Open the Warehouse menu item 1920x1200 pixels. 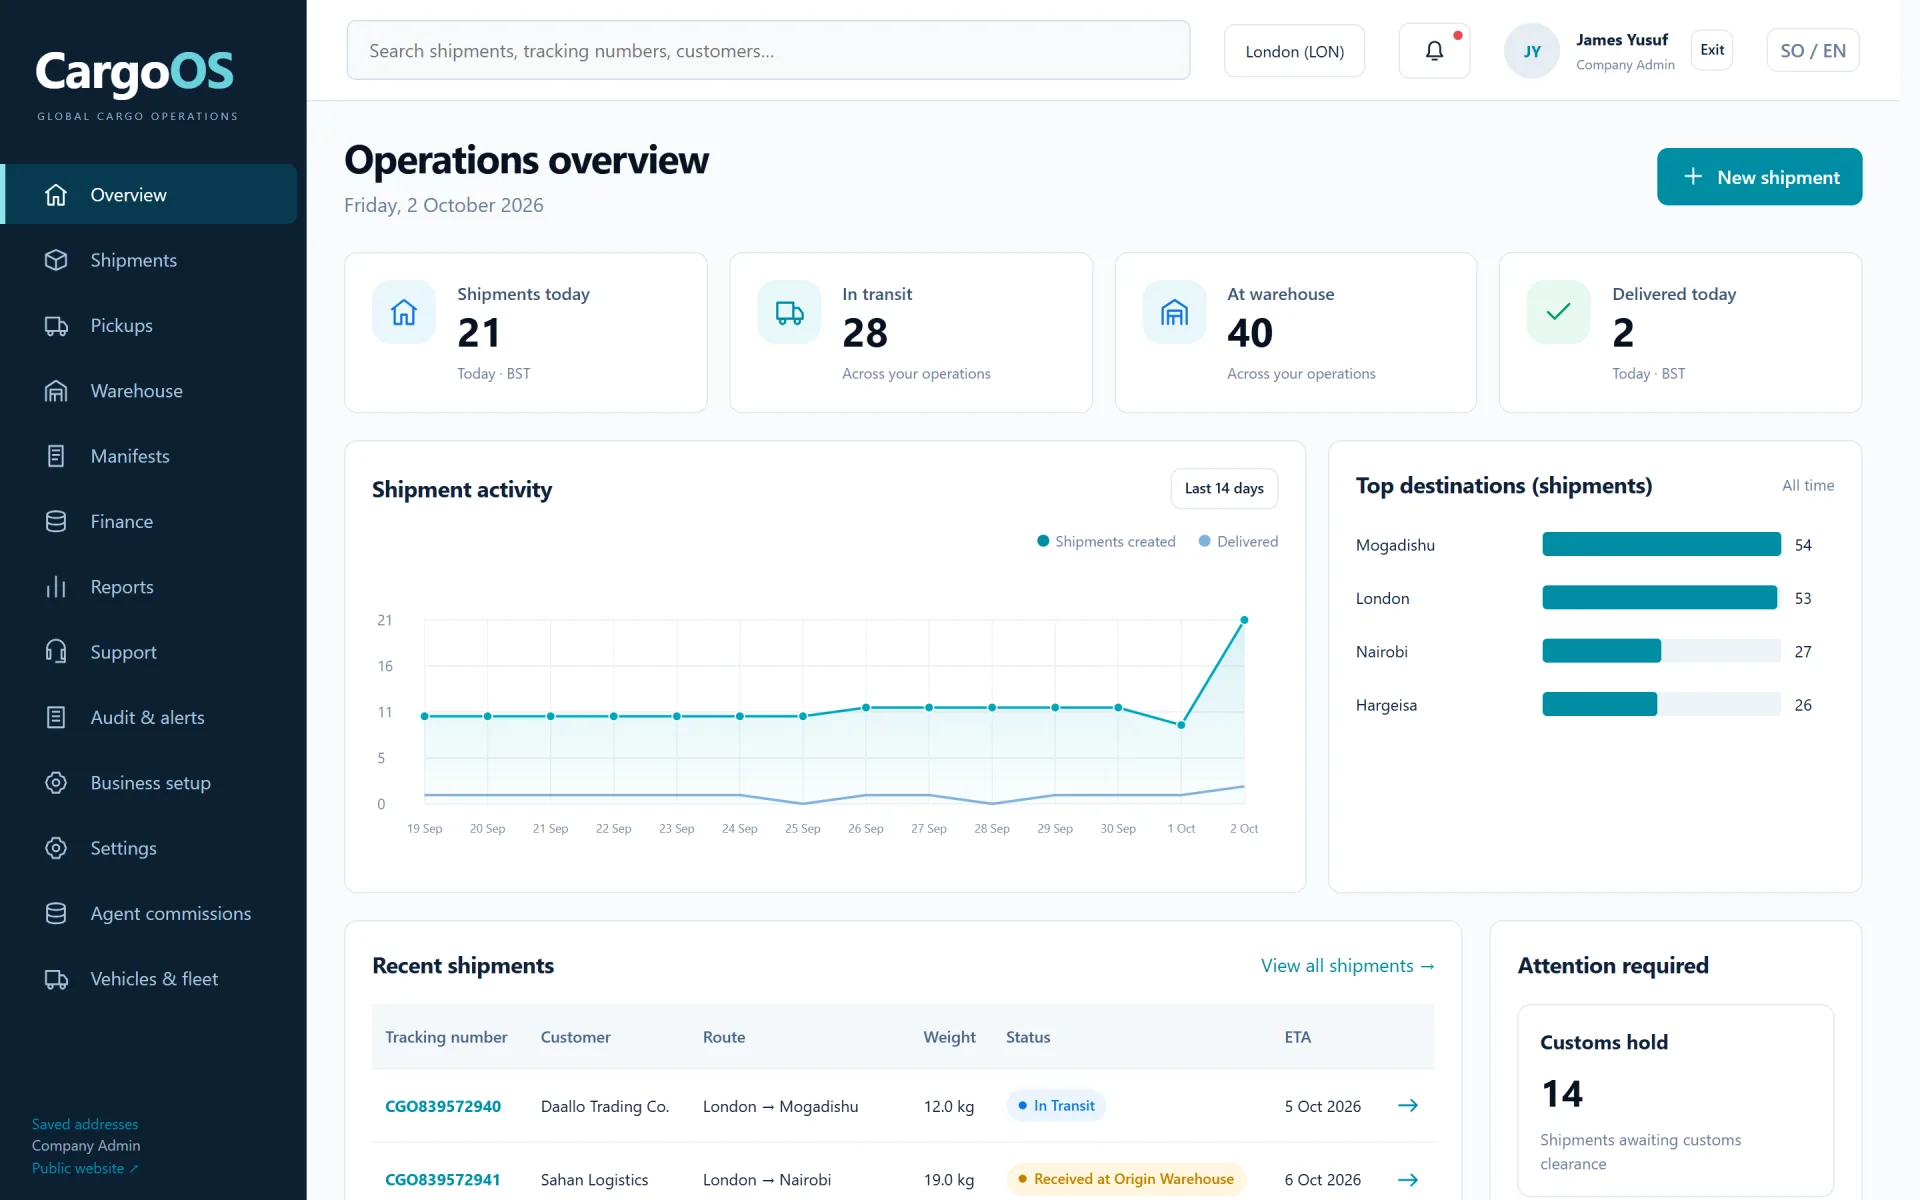150,391
